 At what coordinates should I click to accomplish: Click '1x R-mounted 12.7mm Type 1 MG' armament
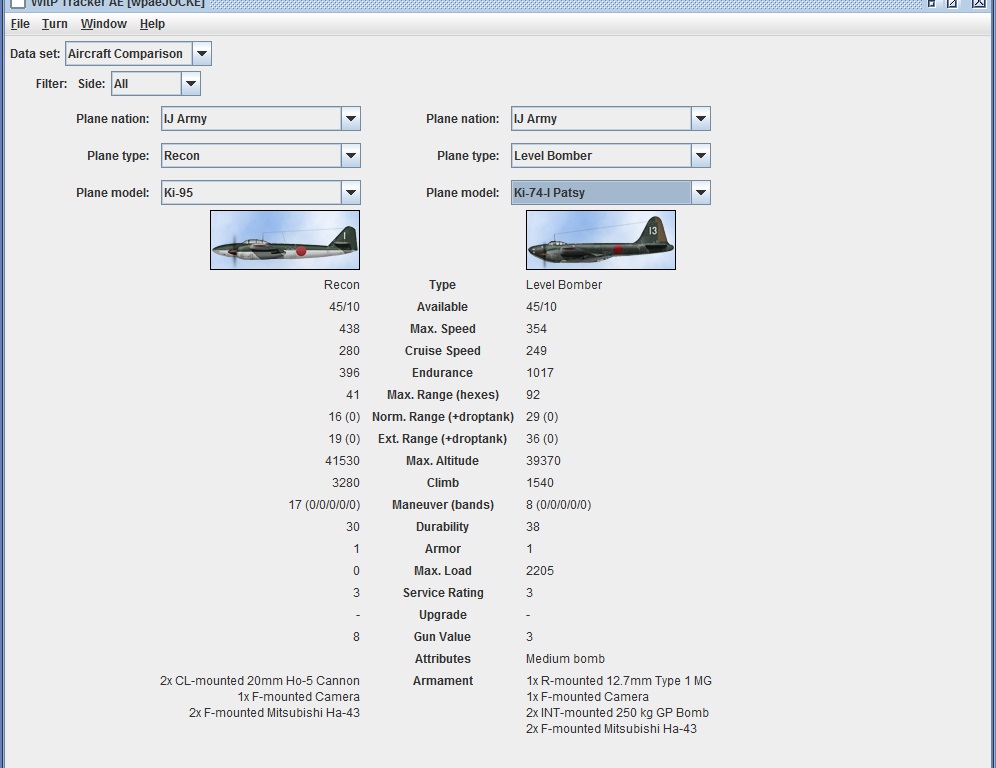click(619, 681)
